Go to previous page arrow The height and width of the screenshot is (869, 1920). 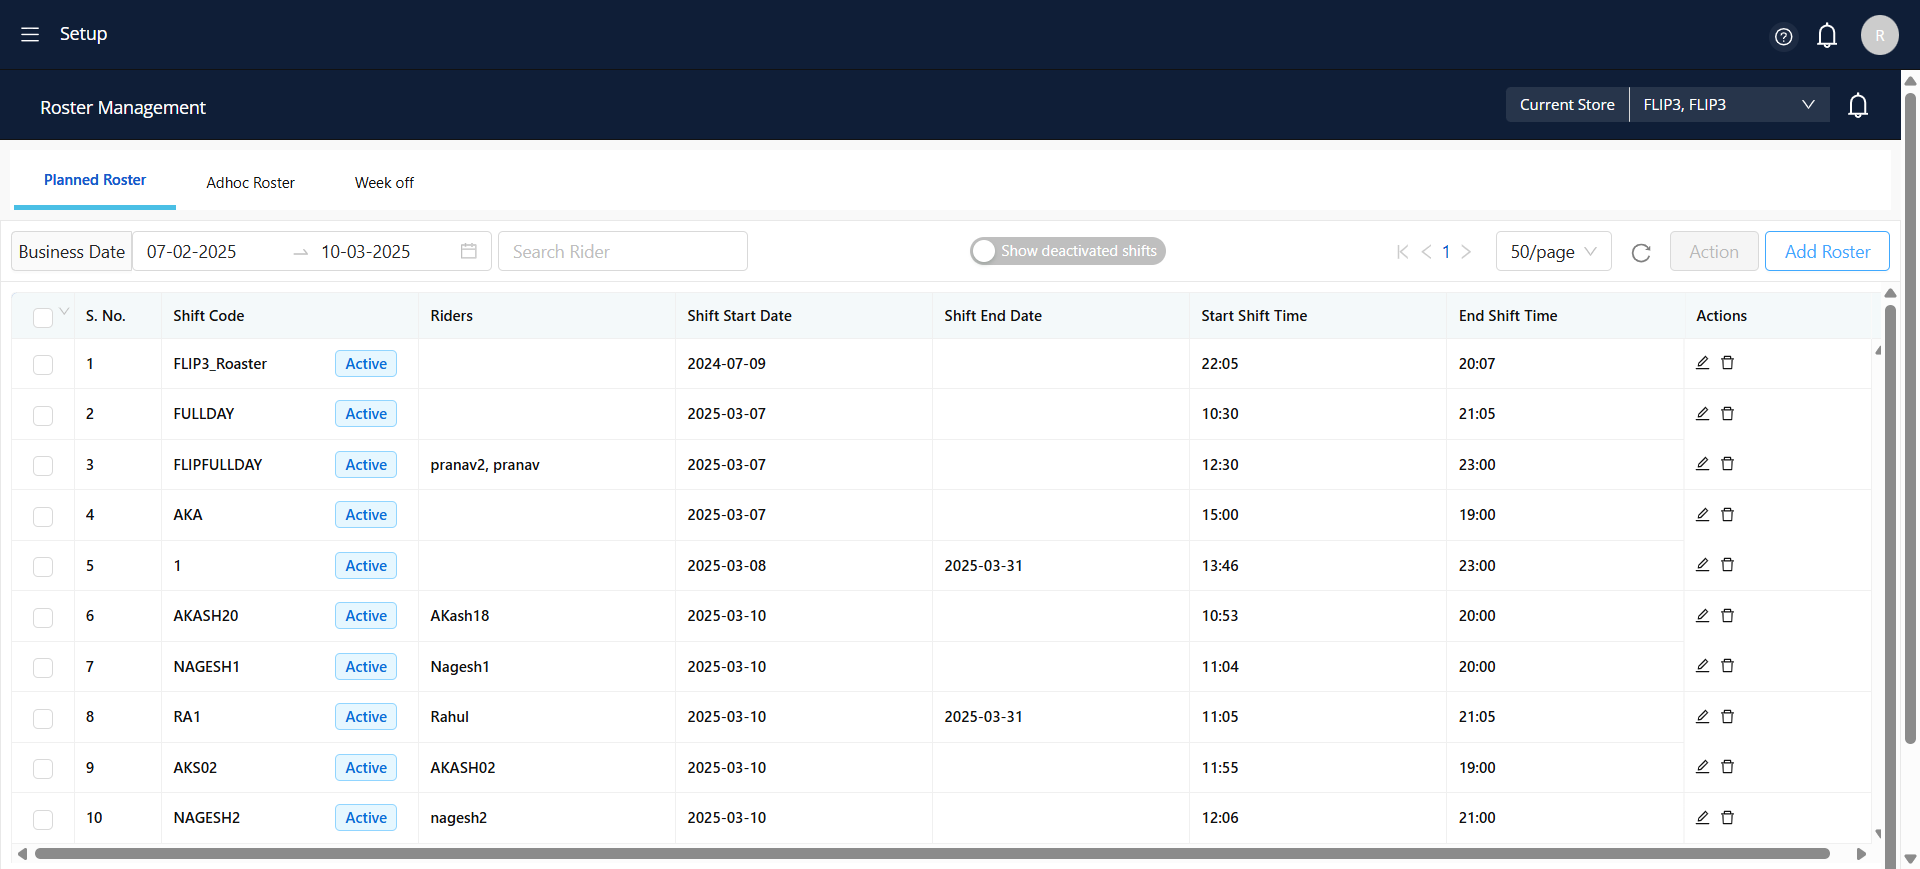pos(1426,252)
